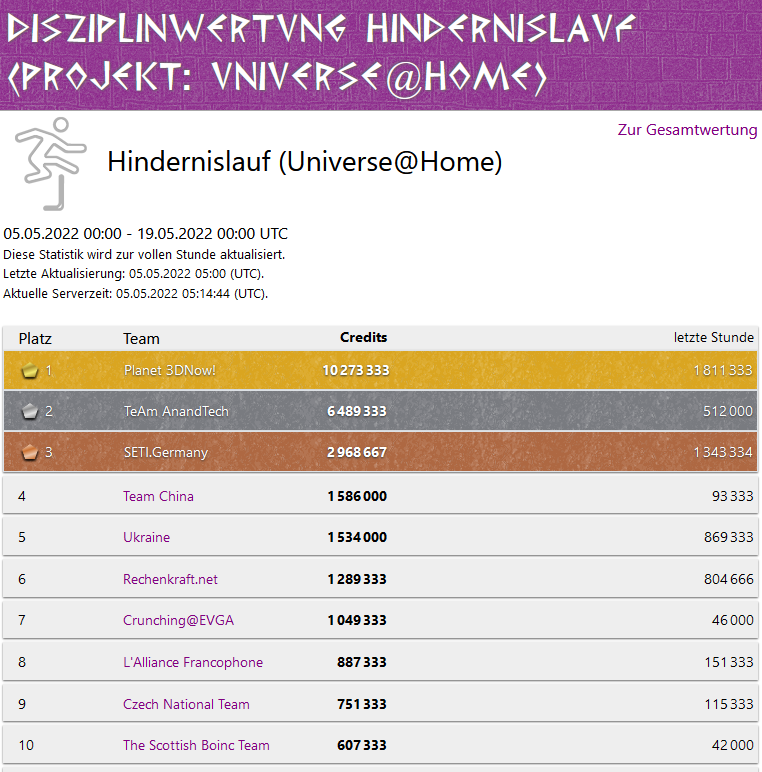This screenshot has width=762, height=772.
Task: Click last hour value 512 000
Action: click(728, 411)
